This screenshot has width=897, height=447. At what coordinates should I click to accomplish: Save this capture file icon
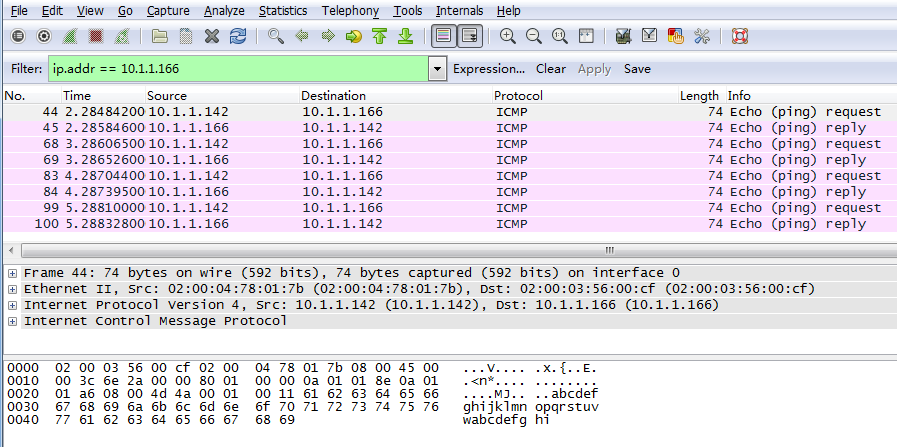[185, 37]
